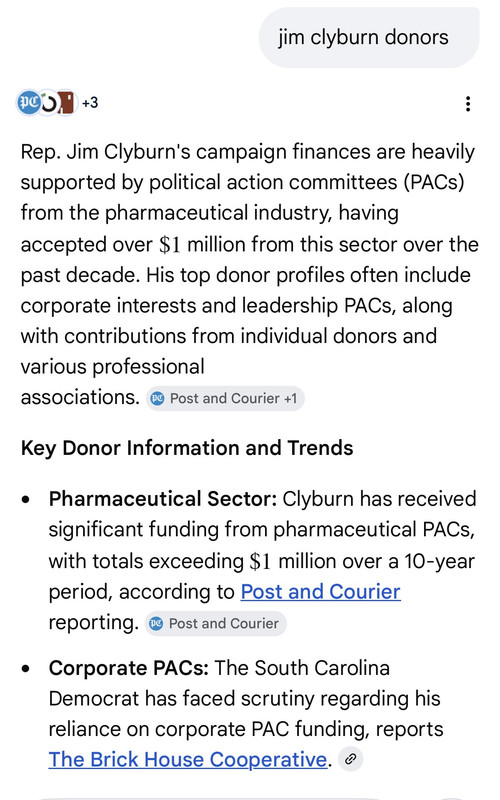This screenshot has height=800, width=500.
Task: Click PC logo in chip beside 'reporting.'
Action: 156,623
